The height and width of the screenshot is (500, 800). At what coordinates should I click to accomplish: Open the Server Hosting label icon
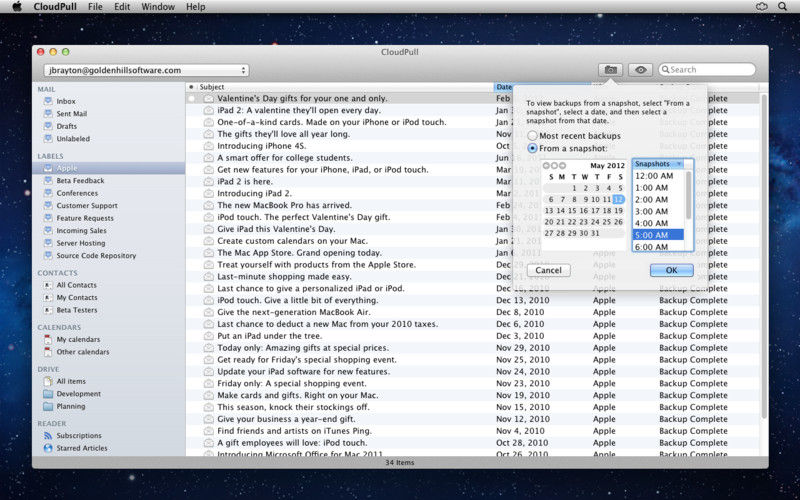[x=48, y=243]
